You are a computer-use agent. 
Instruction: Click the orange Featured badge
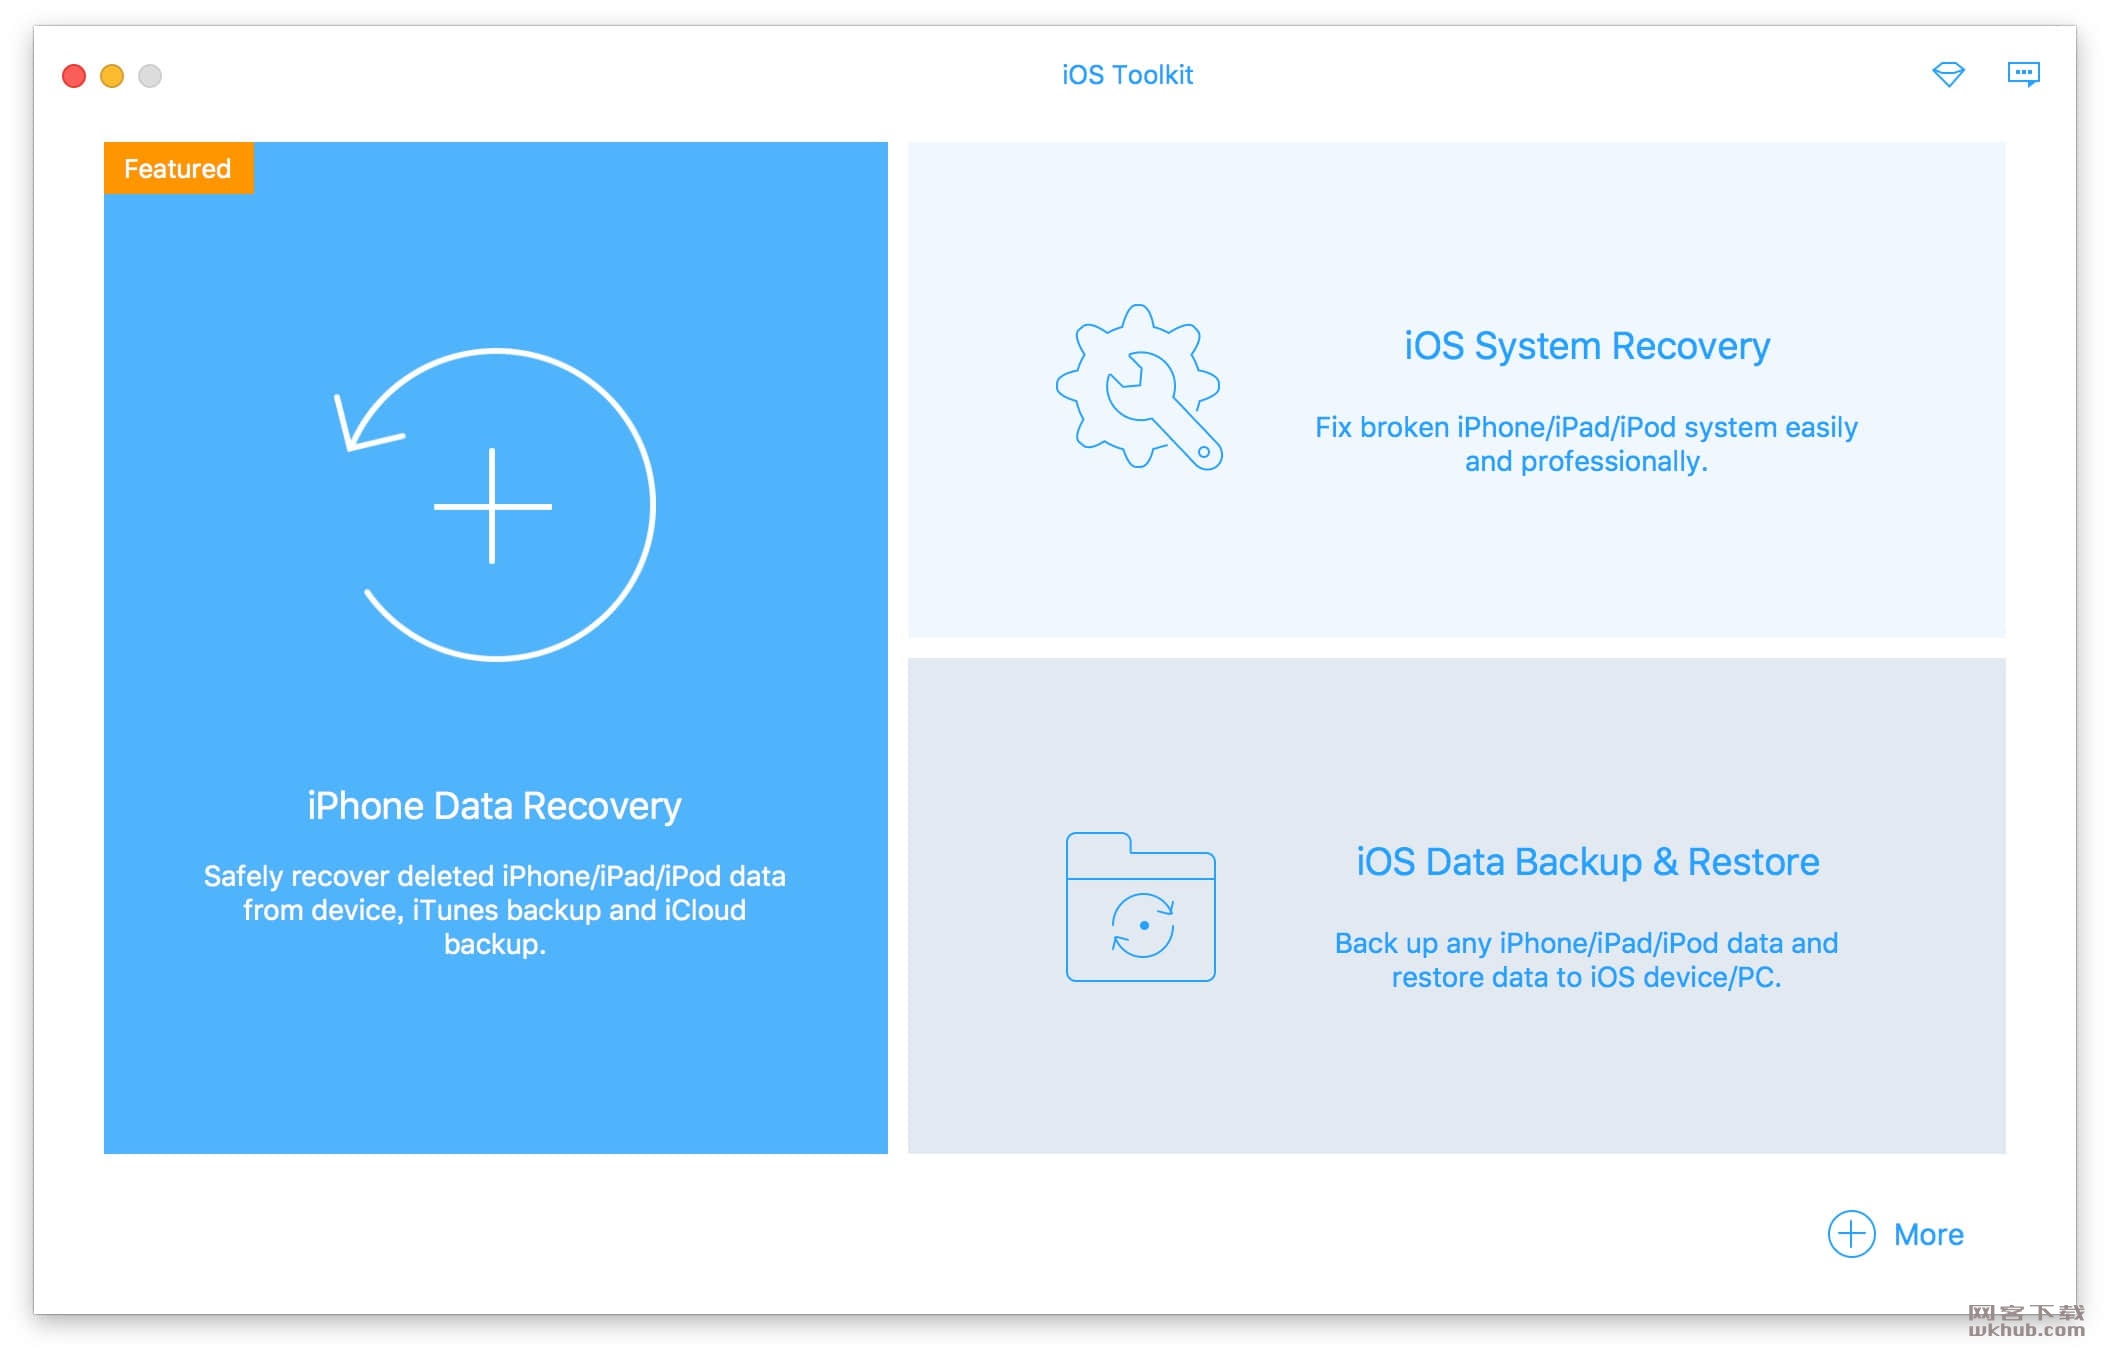click(x=178, y=168)
